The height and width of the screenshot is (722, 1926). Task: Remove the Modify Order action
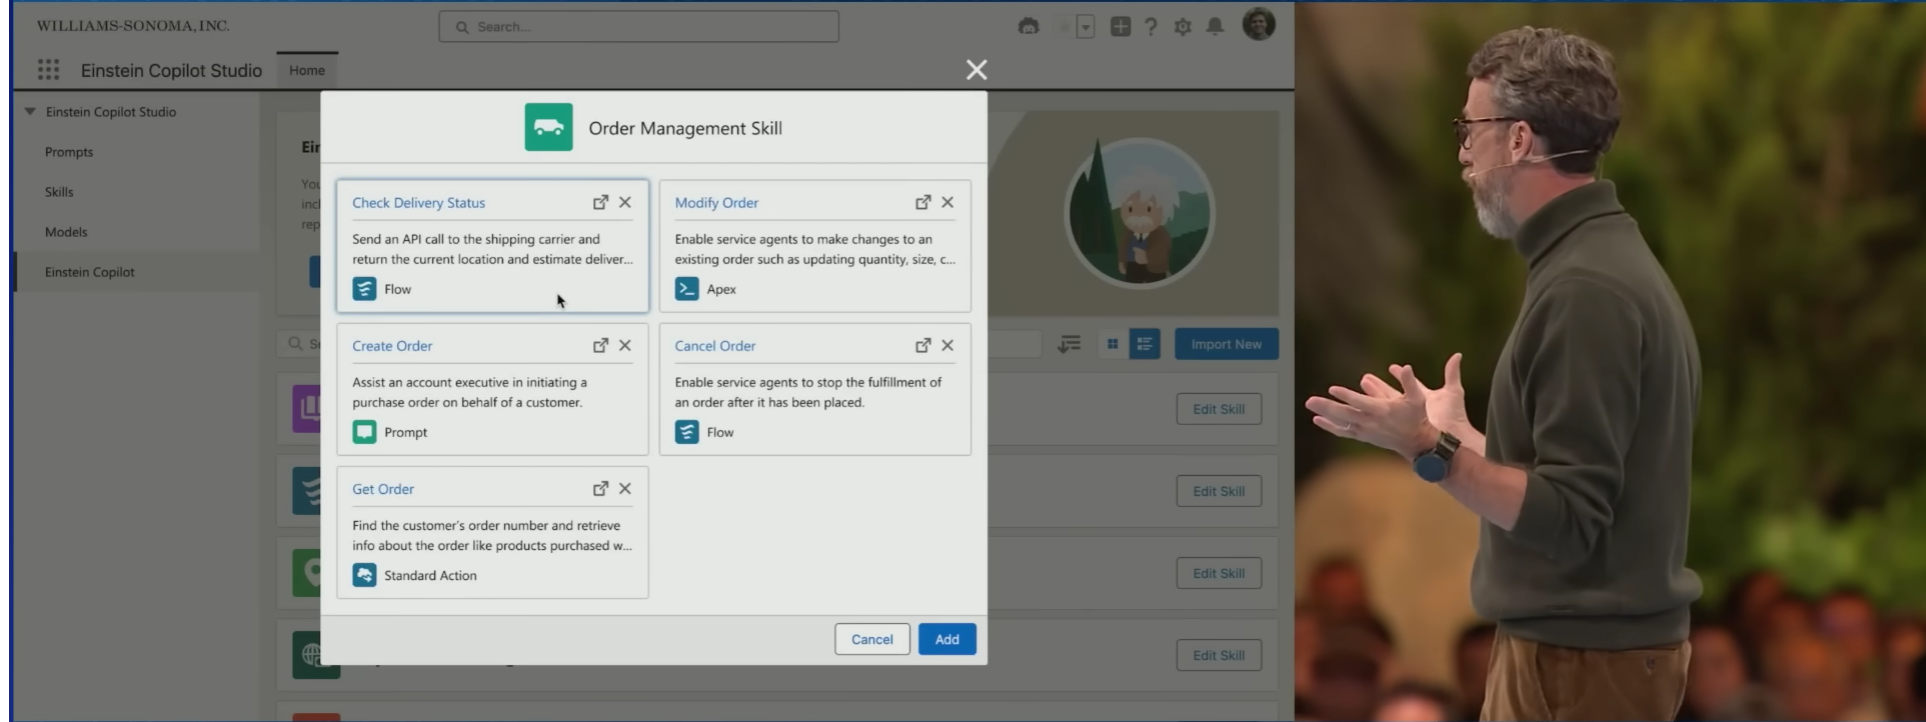pos(948,202)
